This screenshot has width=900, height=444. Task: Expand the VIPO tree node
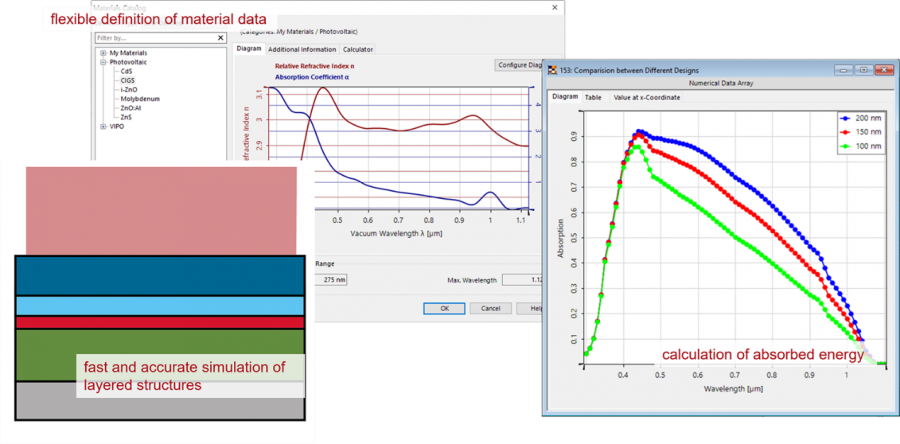click(x=102, y=127)
